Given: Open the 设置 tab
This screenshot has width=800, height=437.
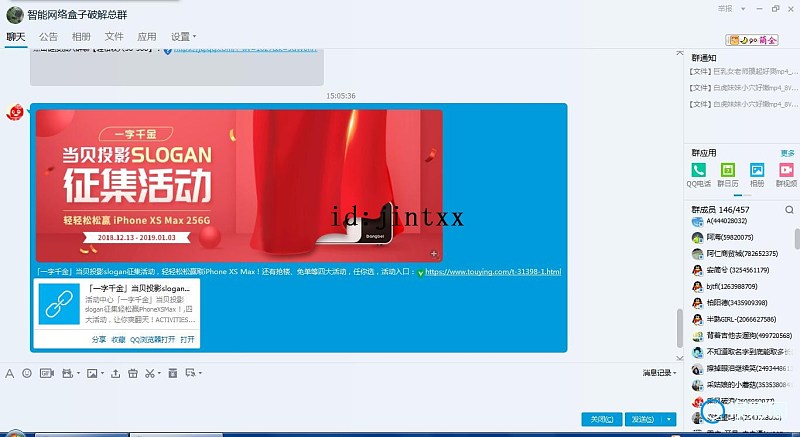Looking at the screenshot, I should 180,37.
